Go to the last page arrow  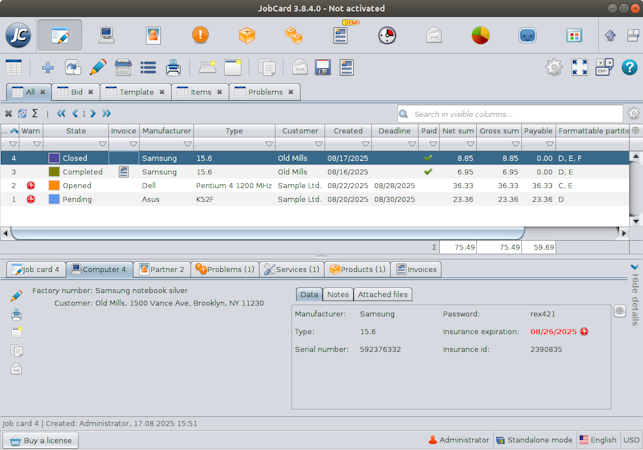(106, 113)
